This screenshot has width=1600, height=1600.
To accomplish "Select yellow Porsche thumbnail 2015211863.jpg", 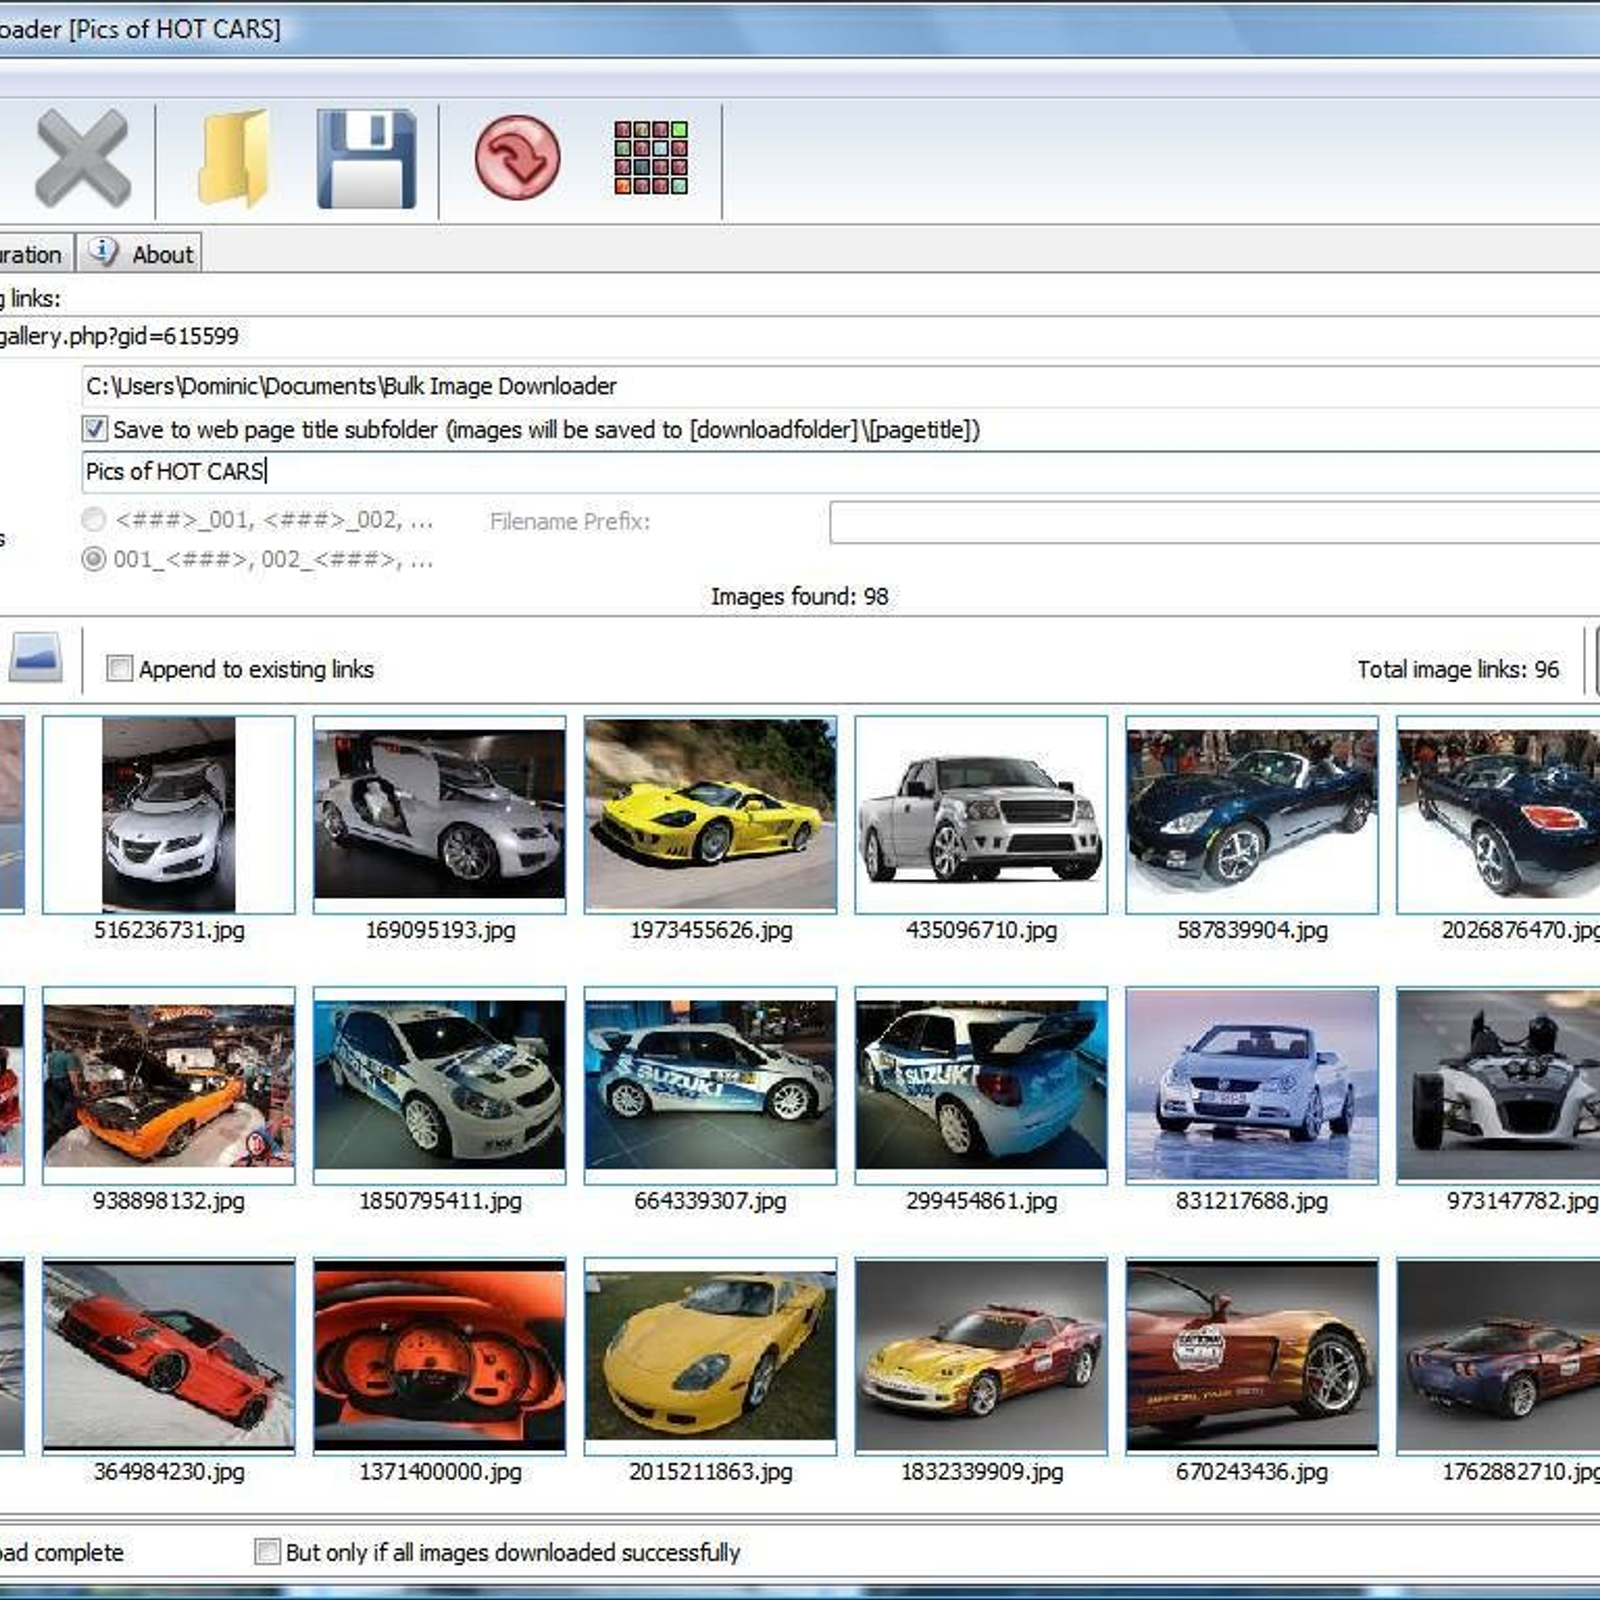I will (x=710, y=1356).
